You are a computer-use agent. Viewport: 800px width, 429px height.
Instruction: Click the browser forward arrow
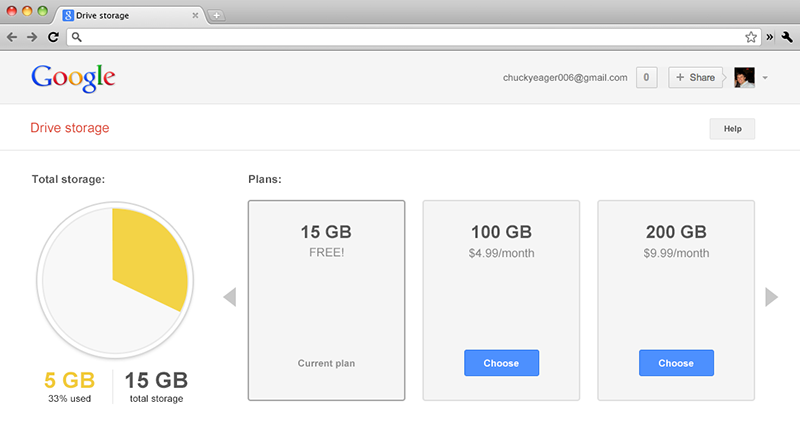coord(32,37)
